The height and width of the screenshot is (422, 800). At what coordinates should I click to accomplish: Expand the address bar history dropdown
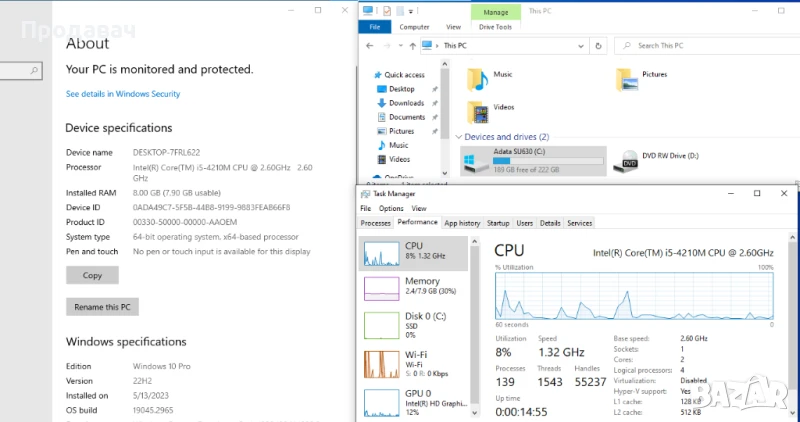coord(582,46)
